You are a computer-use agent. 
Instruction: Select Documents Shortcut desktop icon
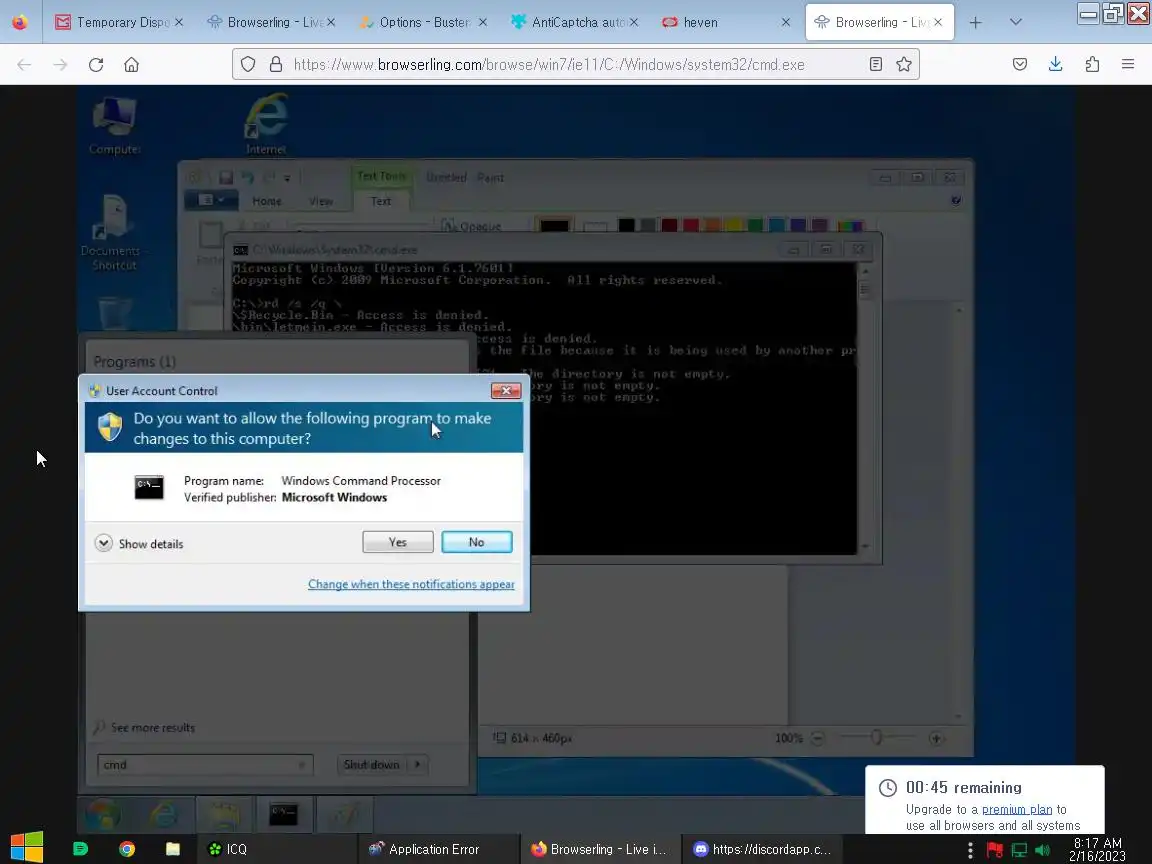pos(114,233)
